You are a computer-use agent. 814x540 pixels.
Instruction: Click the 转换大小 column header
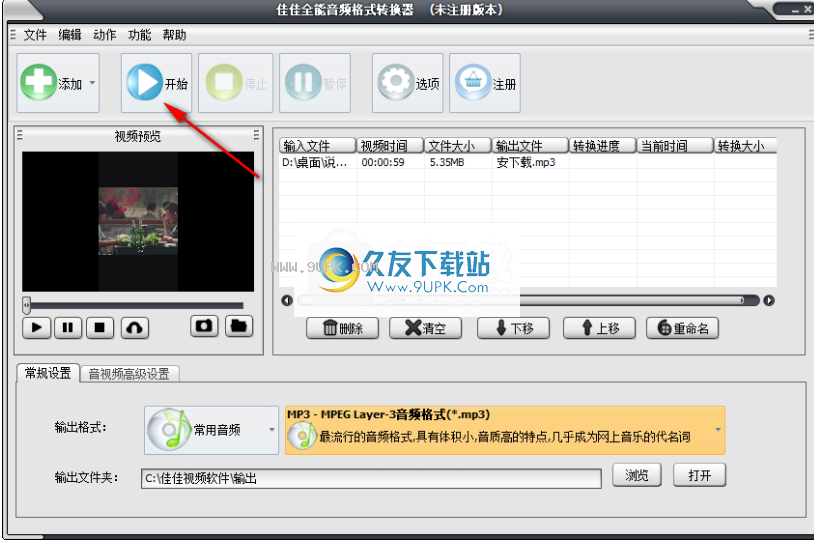click(x=745, y=145)
